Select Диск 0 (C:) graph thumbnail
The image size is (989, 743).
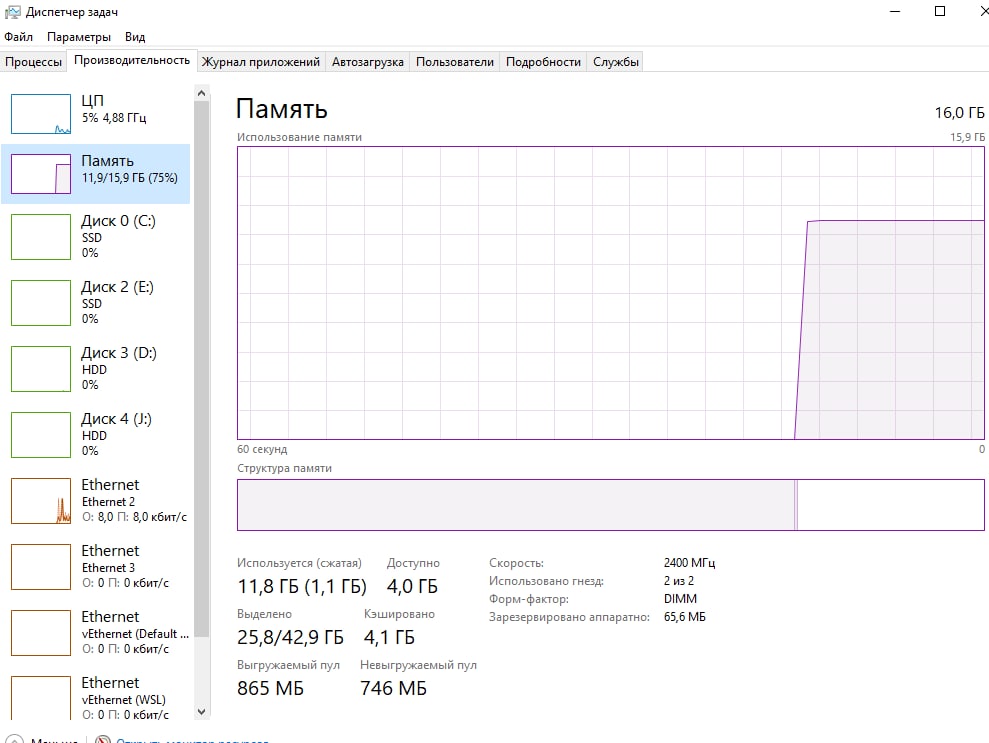[41, 237]
